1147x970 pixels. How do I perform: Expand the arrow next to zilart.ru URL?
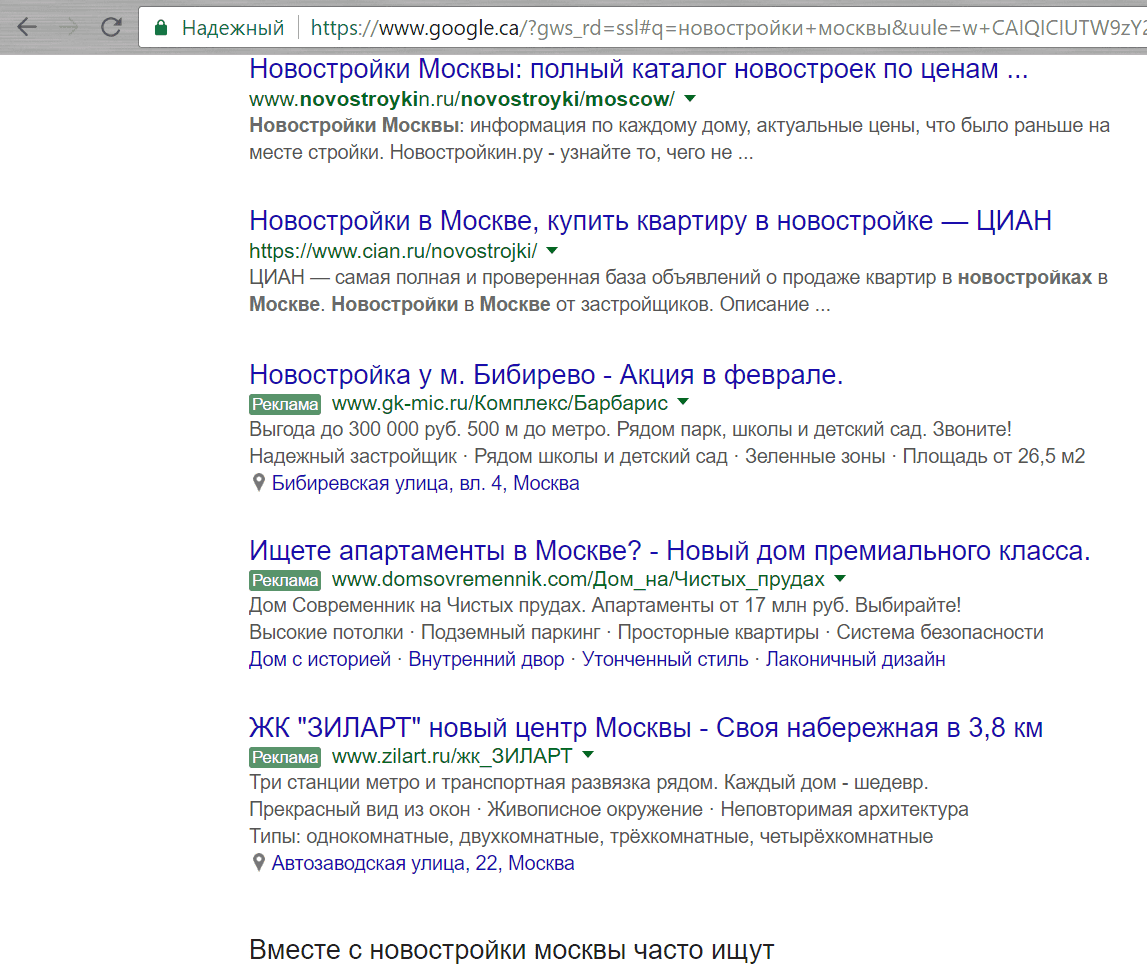[x=588, y=755]
